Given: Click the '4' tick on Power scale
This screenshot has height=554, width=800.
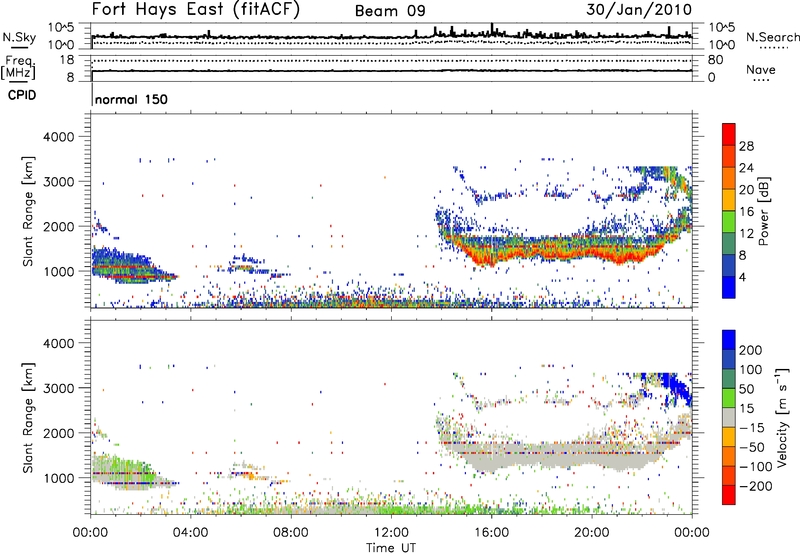Looking at the screenshot, I should point(743,277).
